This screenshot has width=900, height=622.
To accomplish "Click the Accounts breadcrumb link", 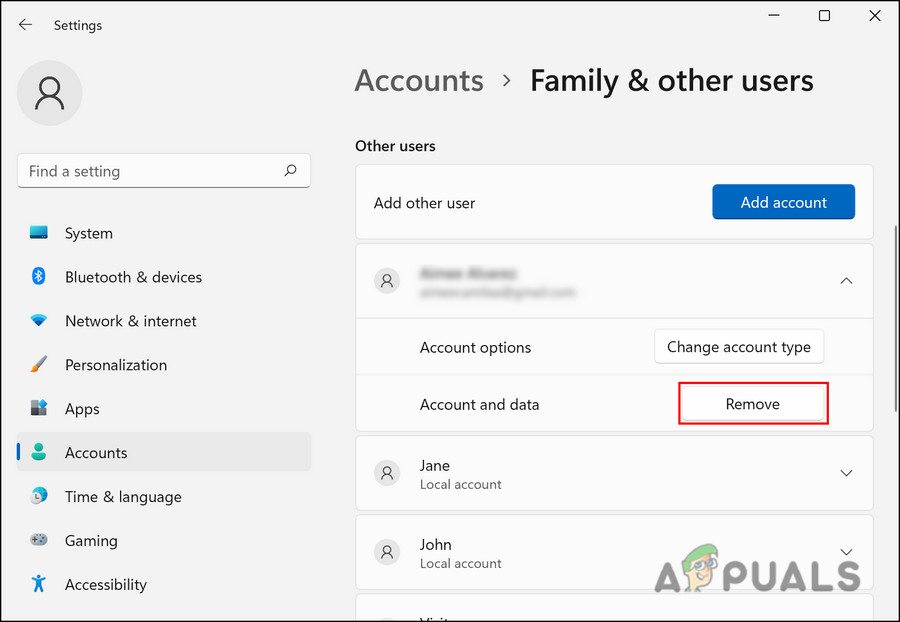I will [x=419, y=81].
